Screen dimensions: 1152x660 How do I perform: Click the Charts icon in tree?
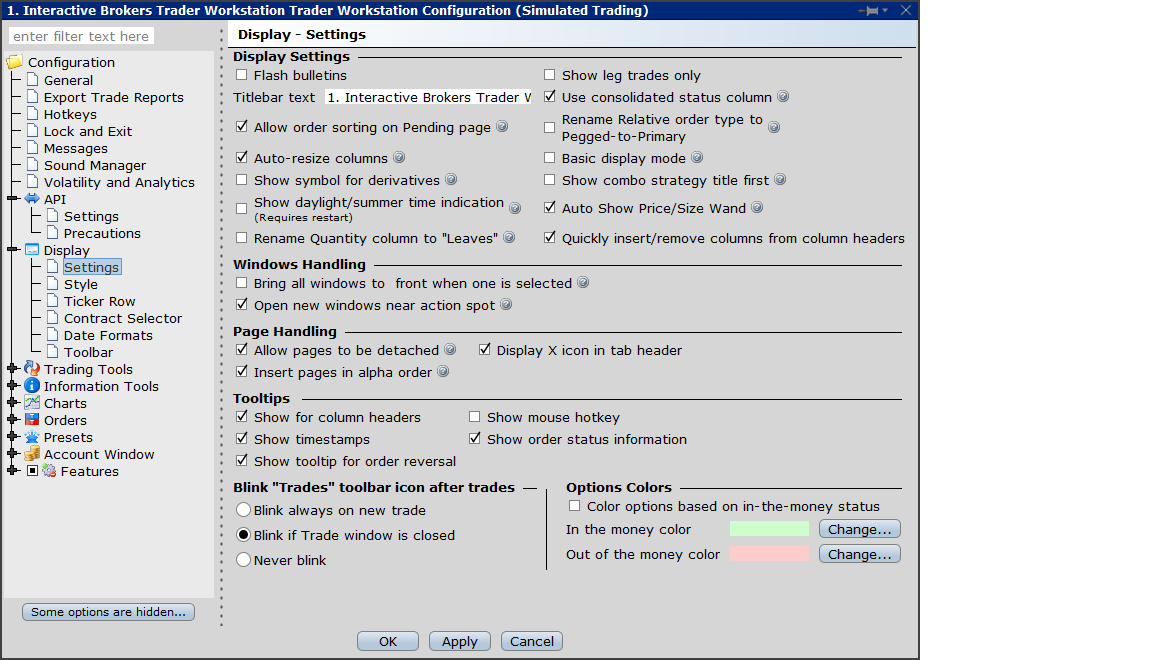pos(32,403)
